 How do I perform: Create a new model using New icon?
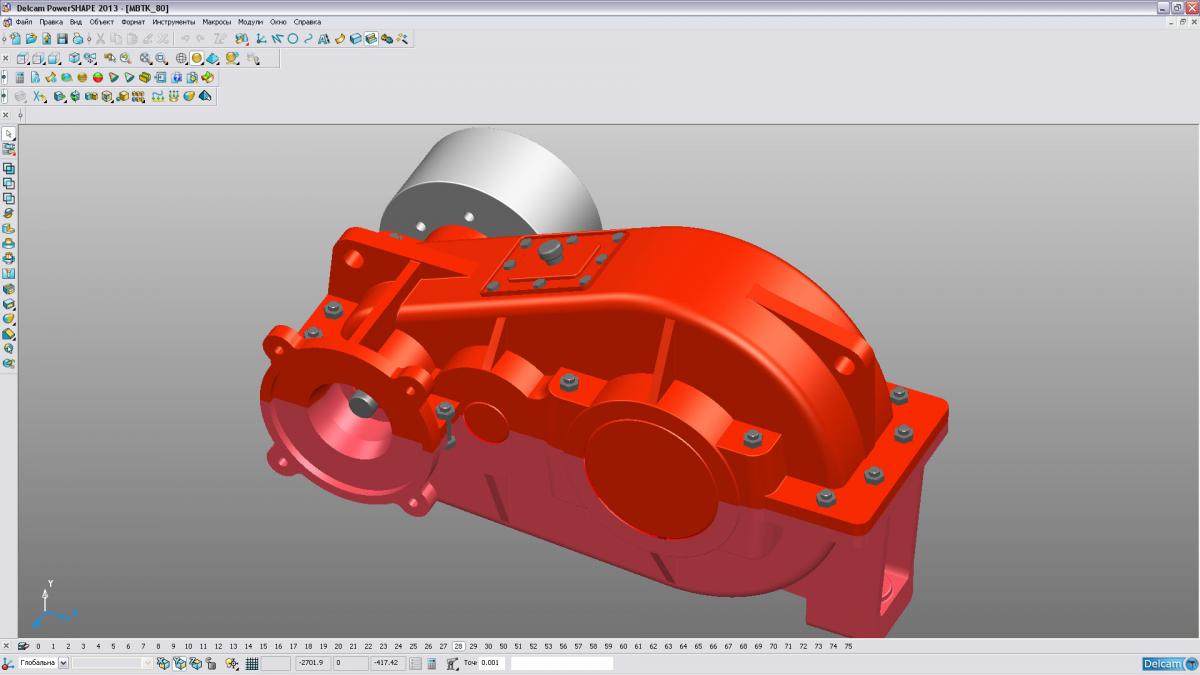tap(16, 38)
